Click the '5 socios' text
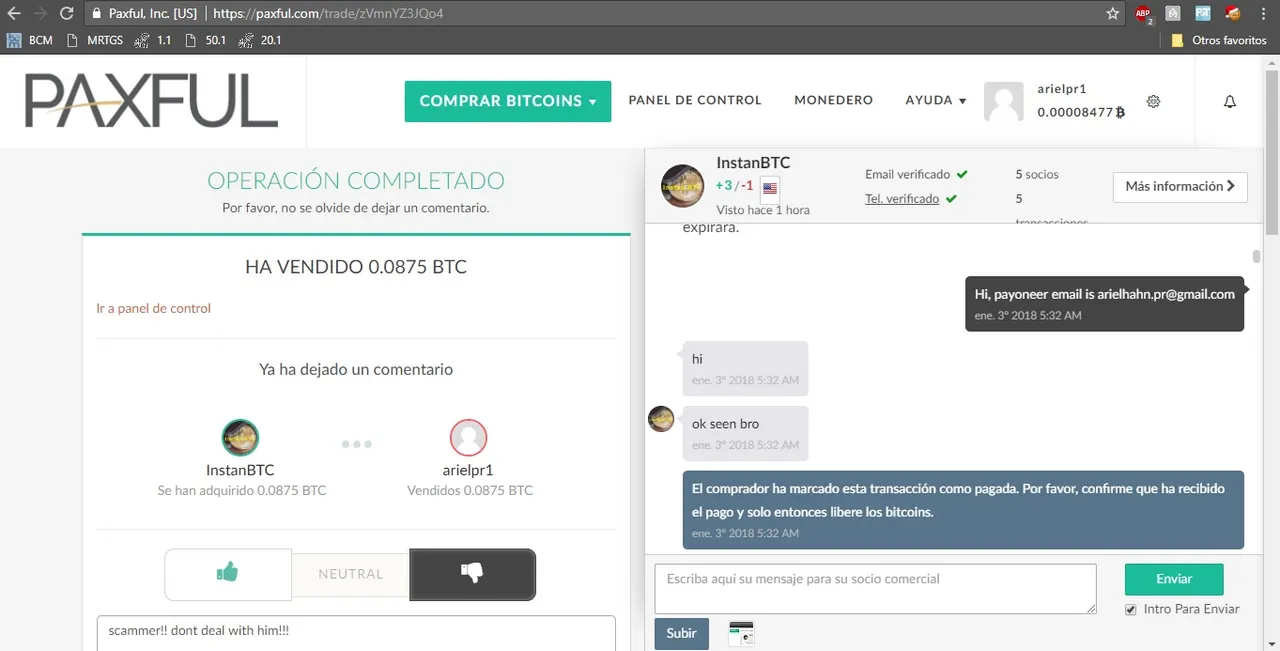 (x=1037, y=174)
